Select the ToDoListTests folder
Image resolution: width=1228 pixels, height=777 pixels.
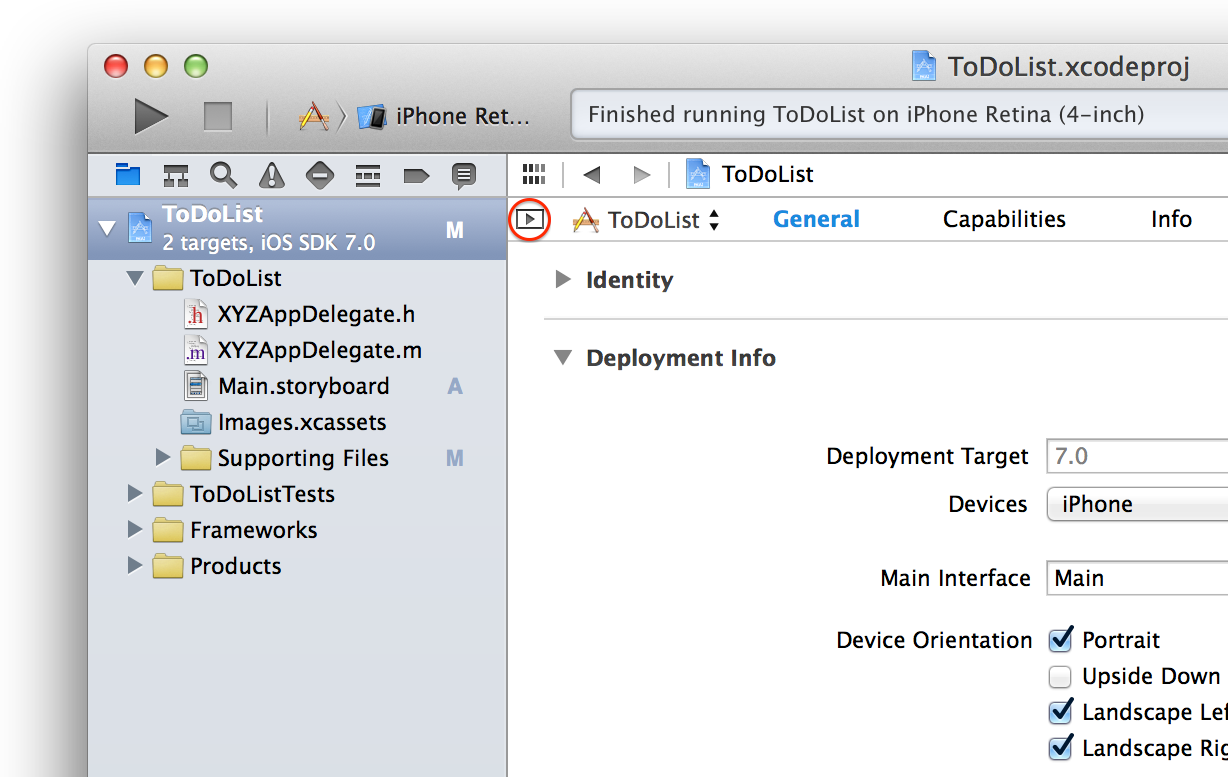click(x=244, y=494)
